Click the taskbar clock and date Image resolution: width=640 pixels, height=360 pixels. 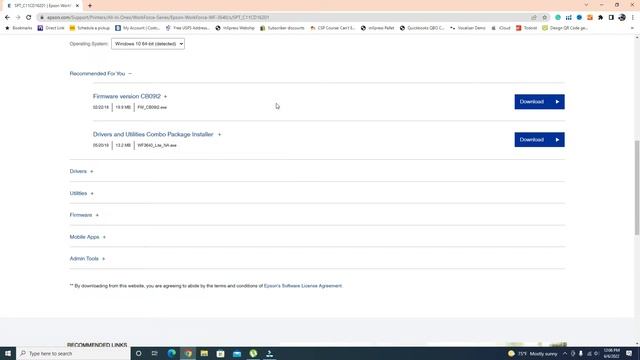click(x=611, y=353)
